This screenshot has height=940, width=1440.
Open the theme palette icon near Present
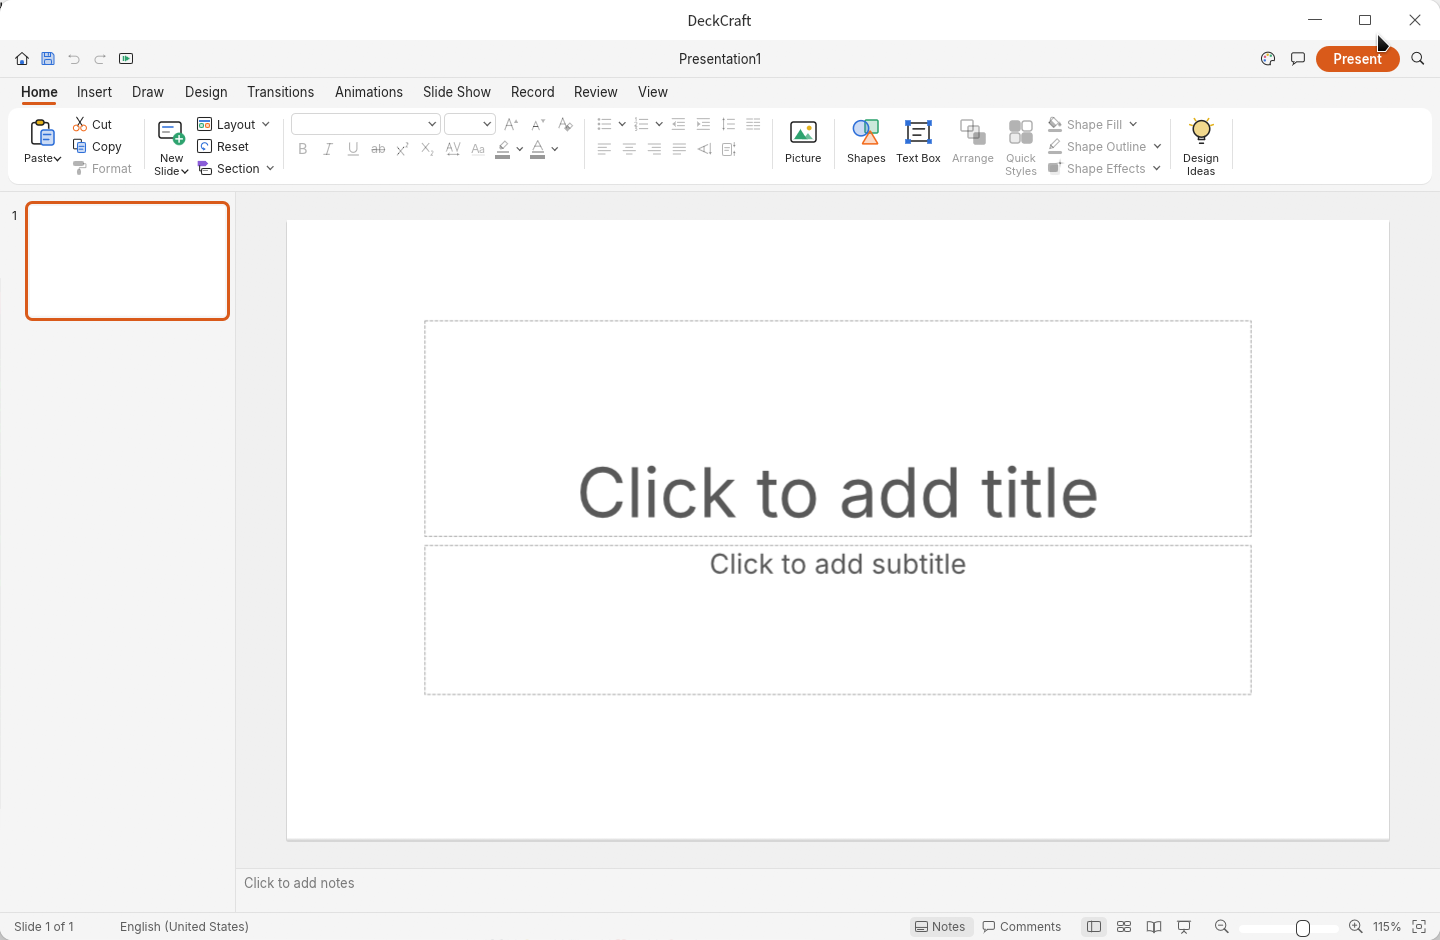pyautogui.click(x=1268, y=59)
